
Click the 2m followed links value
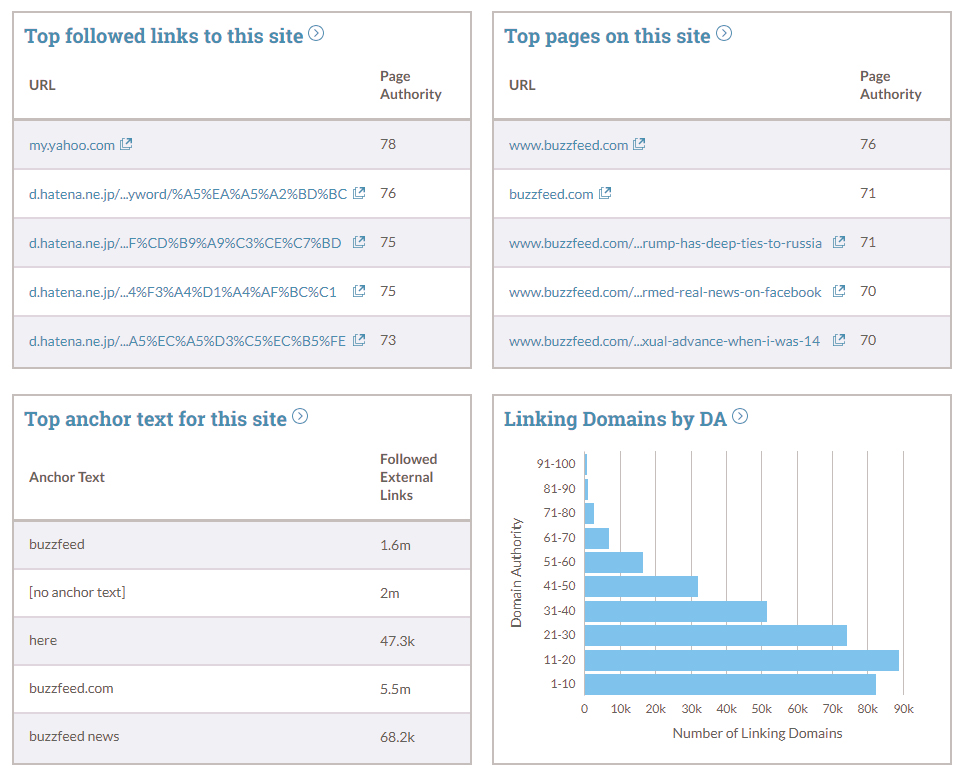pos(390,593)
